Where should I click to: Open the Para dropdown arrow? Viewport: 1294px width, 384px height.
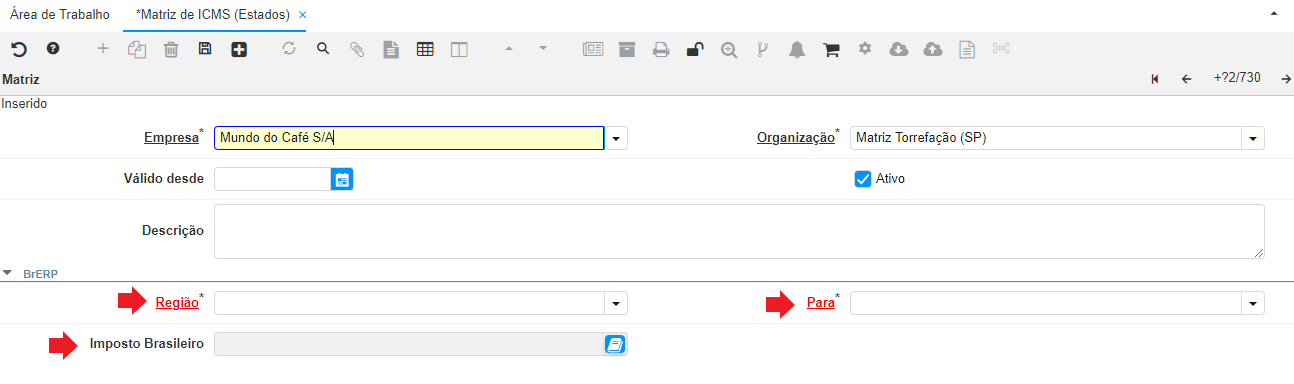(1253, 303)
